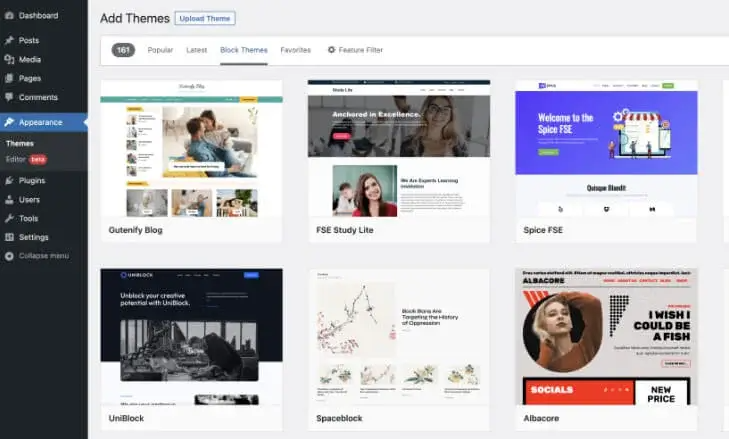
Task: Go to Media in sidebar
Action: click(44, 60)
